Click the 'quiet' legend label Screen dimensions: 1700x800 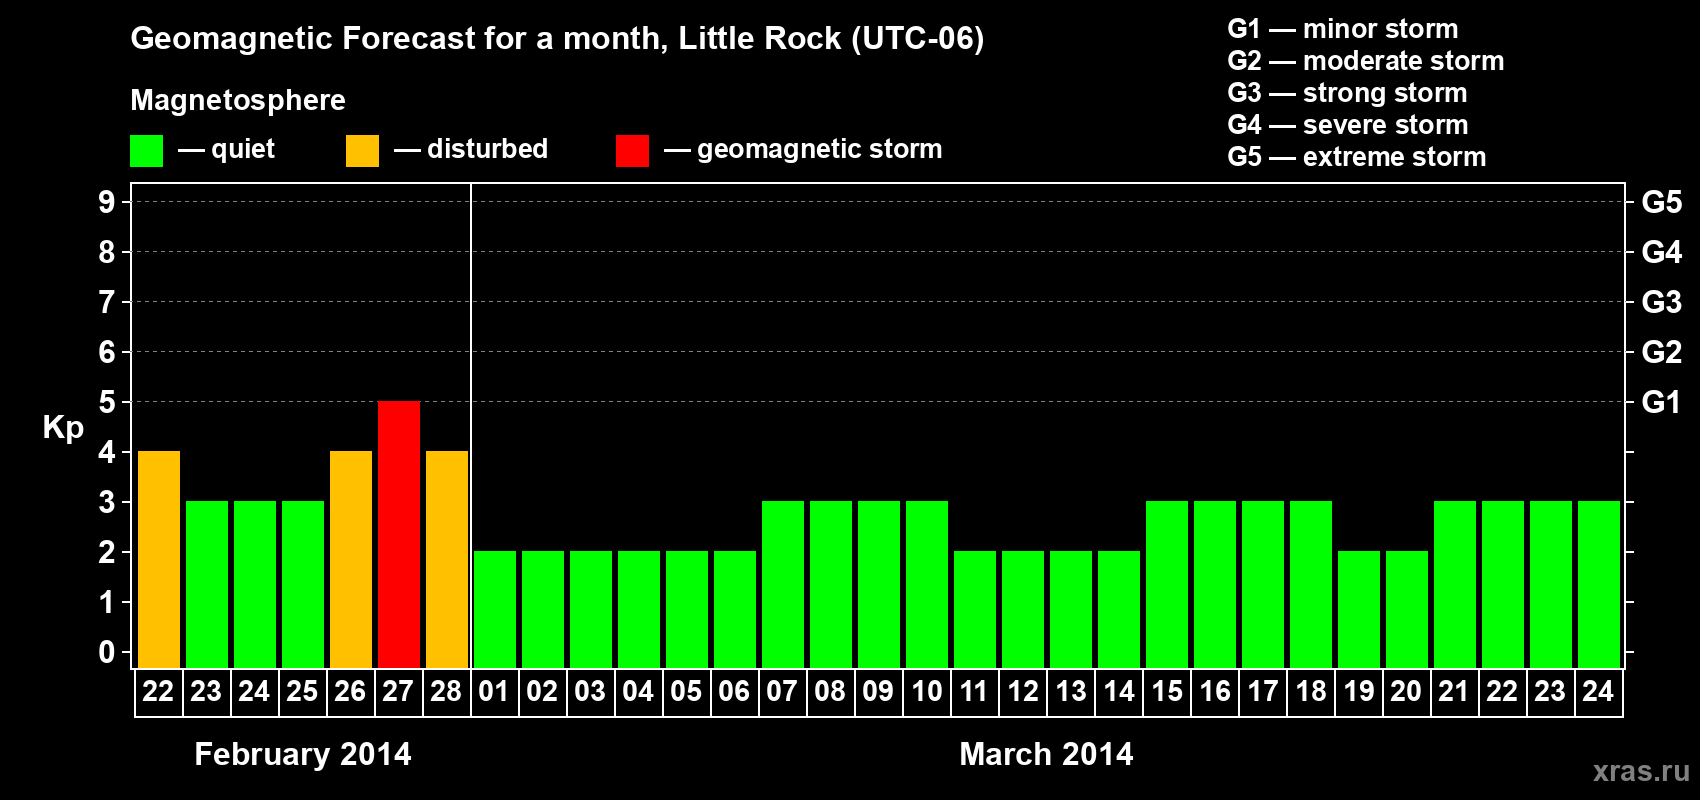243,149
